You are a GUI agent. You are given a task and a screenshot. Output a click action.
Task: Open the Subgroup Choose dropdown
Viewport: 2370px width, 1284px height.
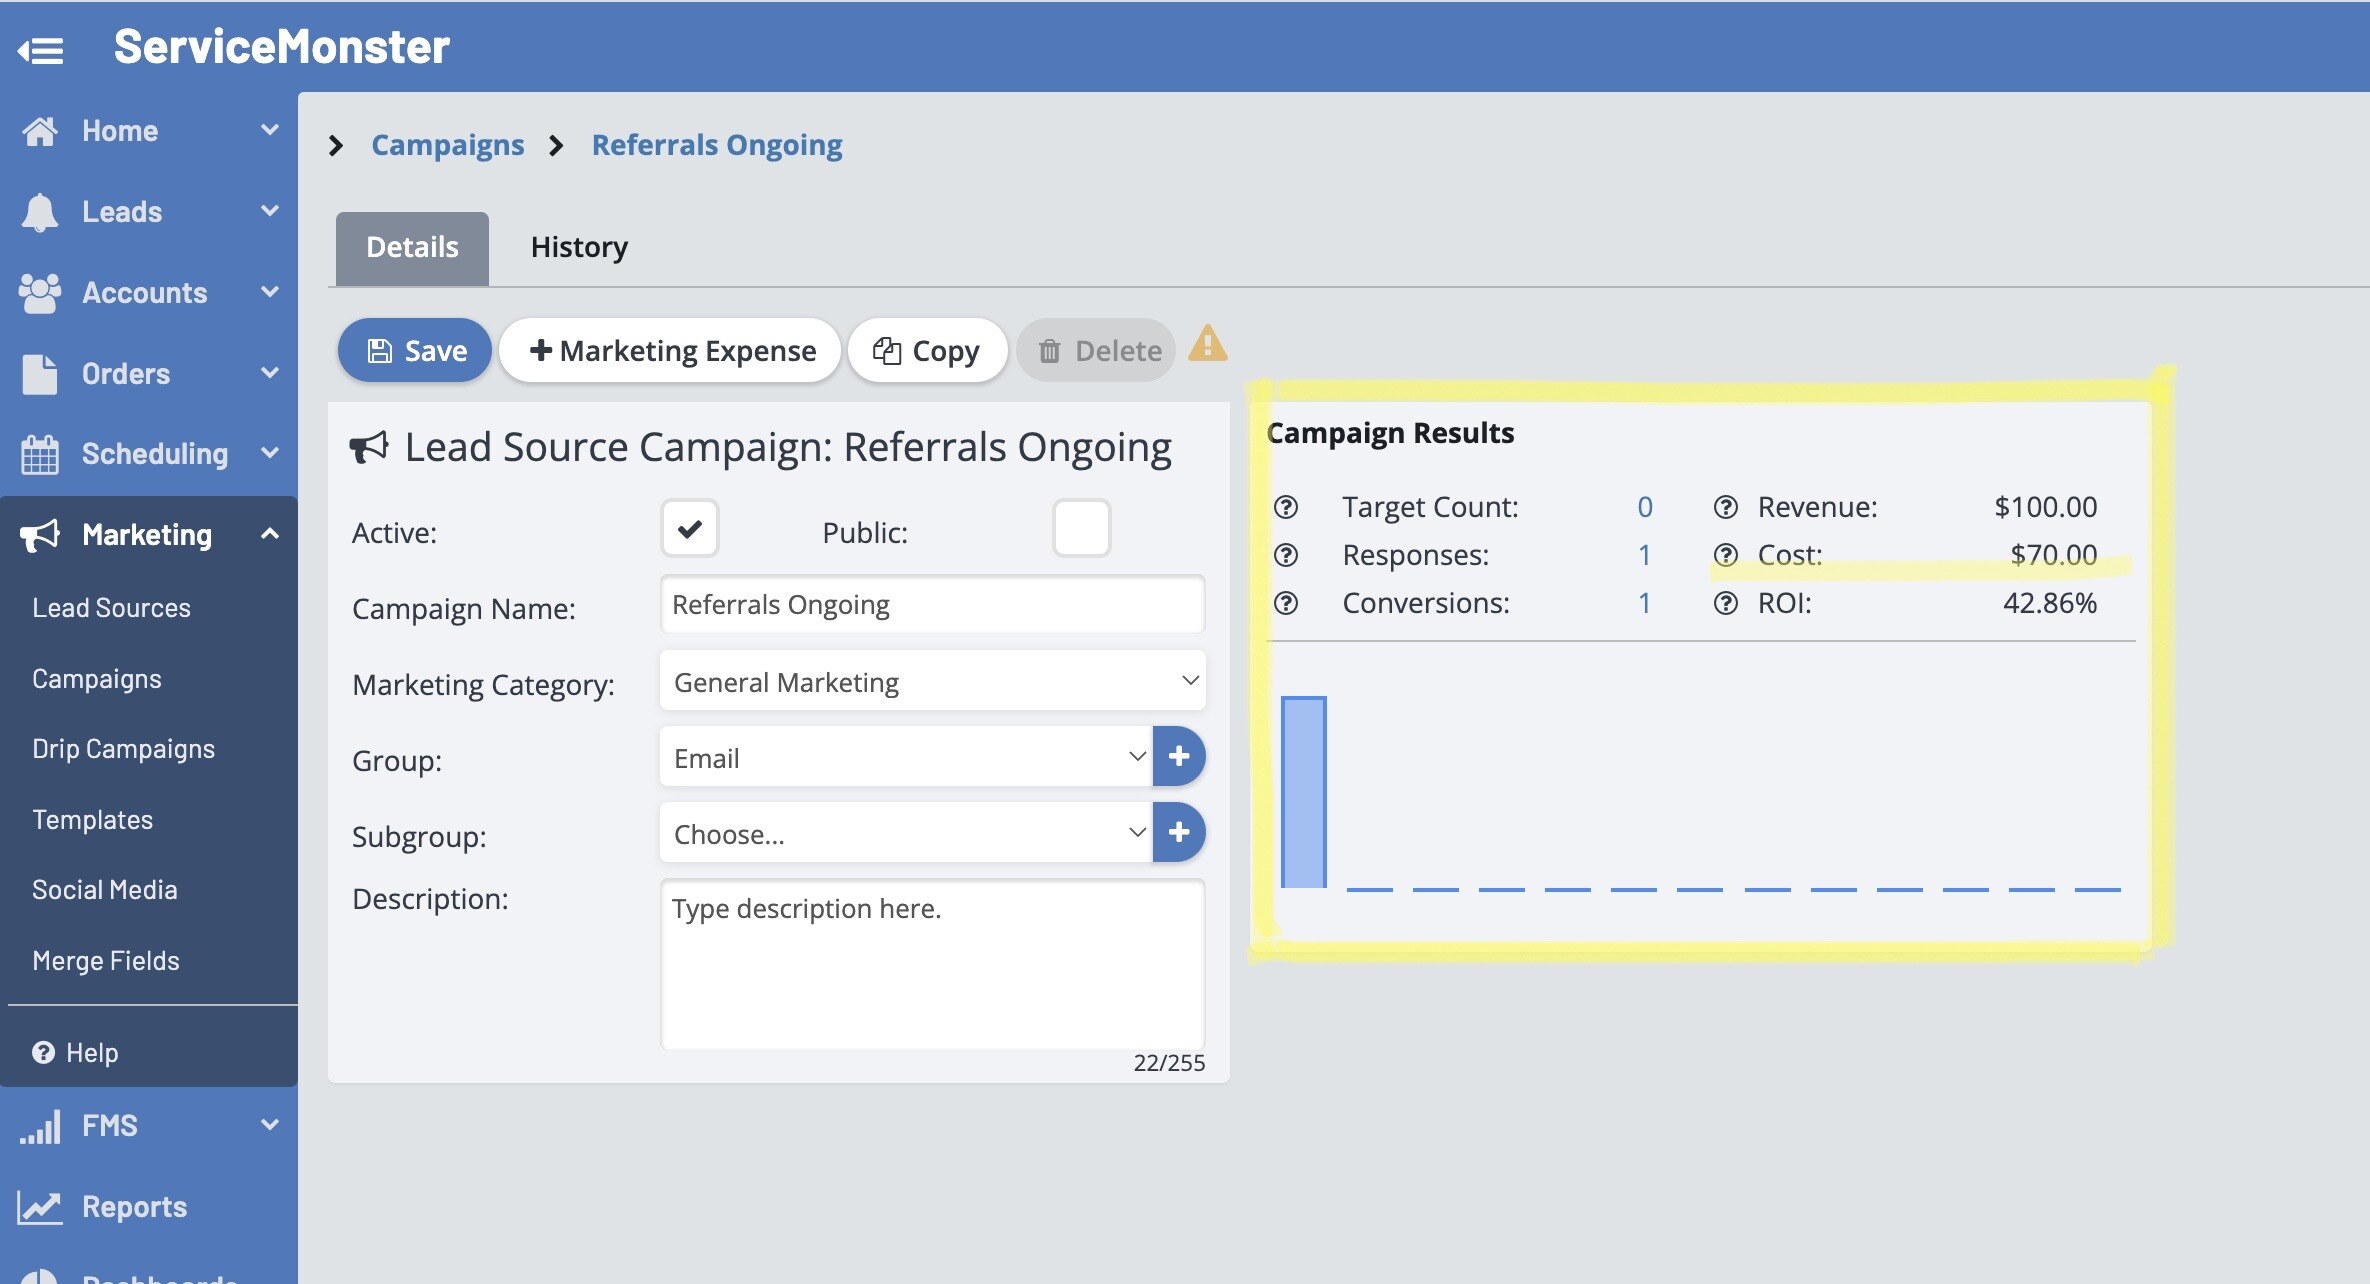tap(906, 833)
